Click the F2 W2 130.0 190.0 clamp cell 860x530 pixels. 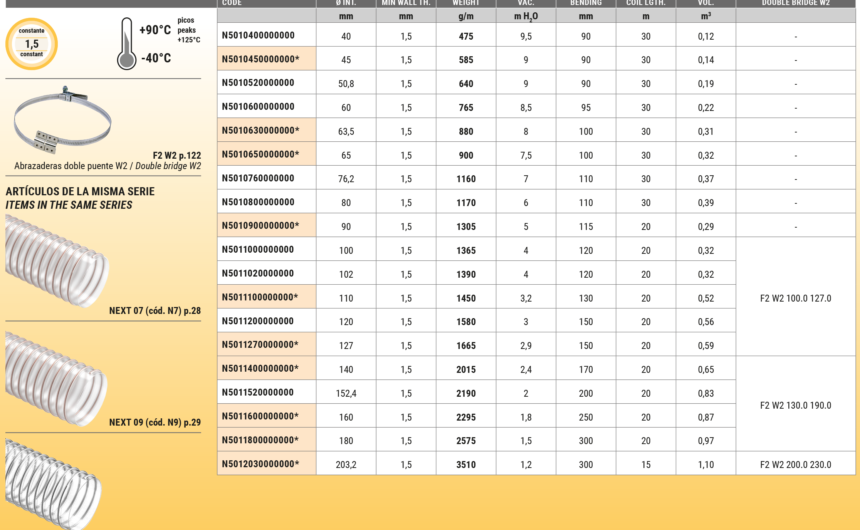(x=795, y=405)
